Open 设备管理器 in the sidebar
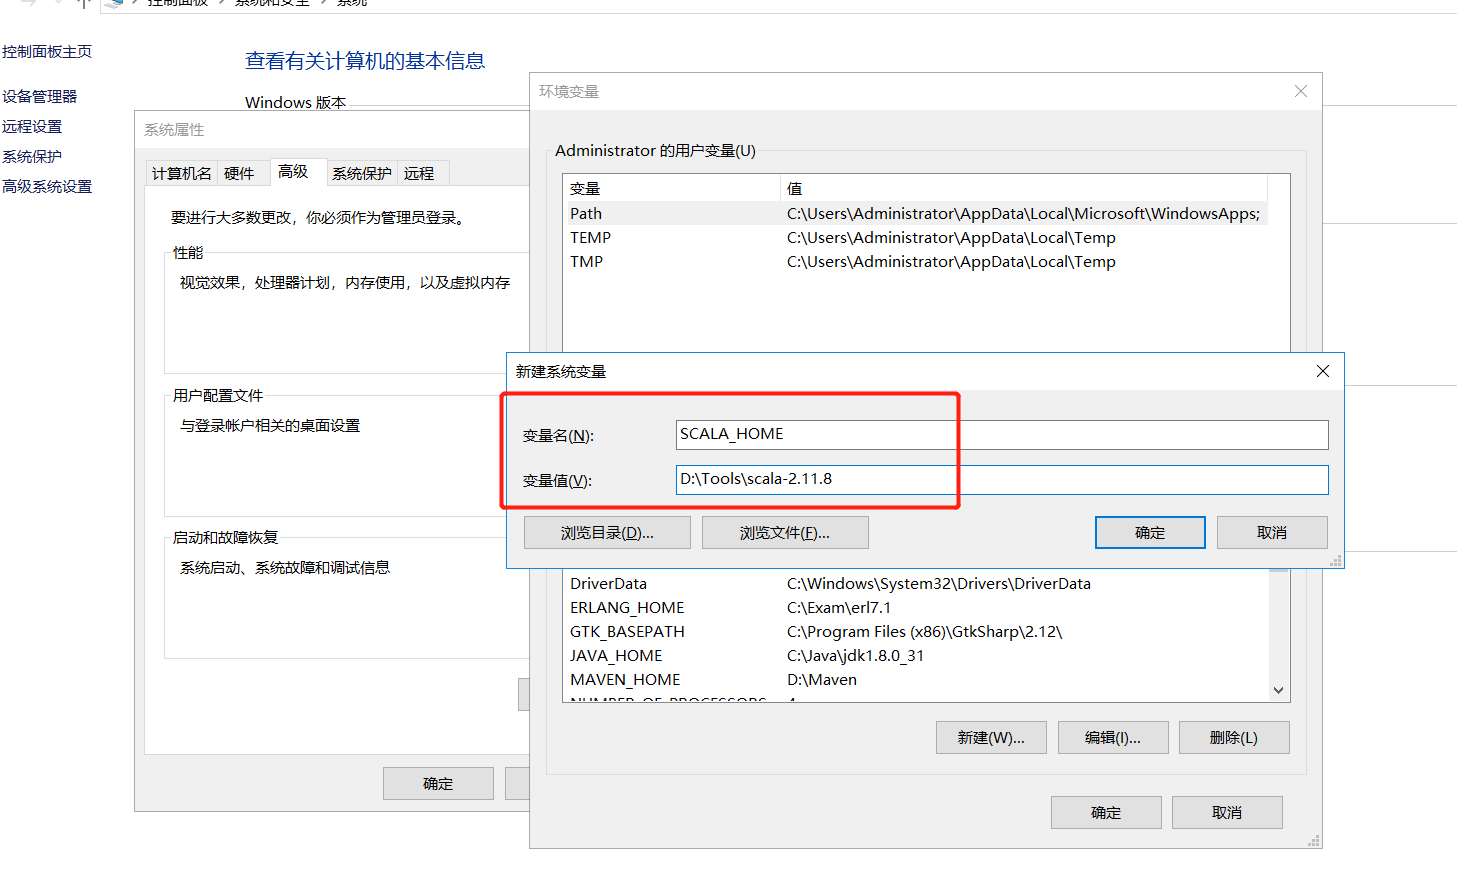1457x893 pixels. (x=40, y=96)
